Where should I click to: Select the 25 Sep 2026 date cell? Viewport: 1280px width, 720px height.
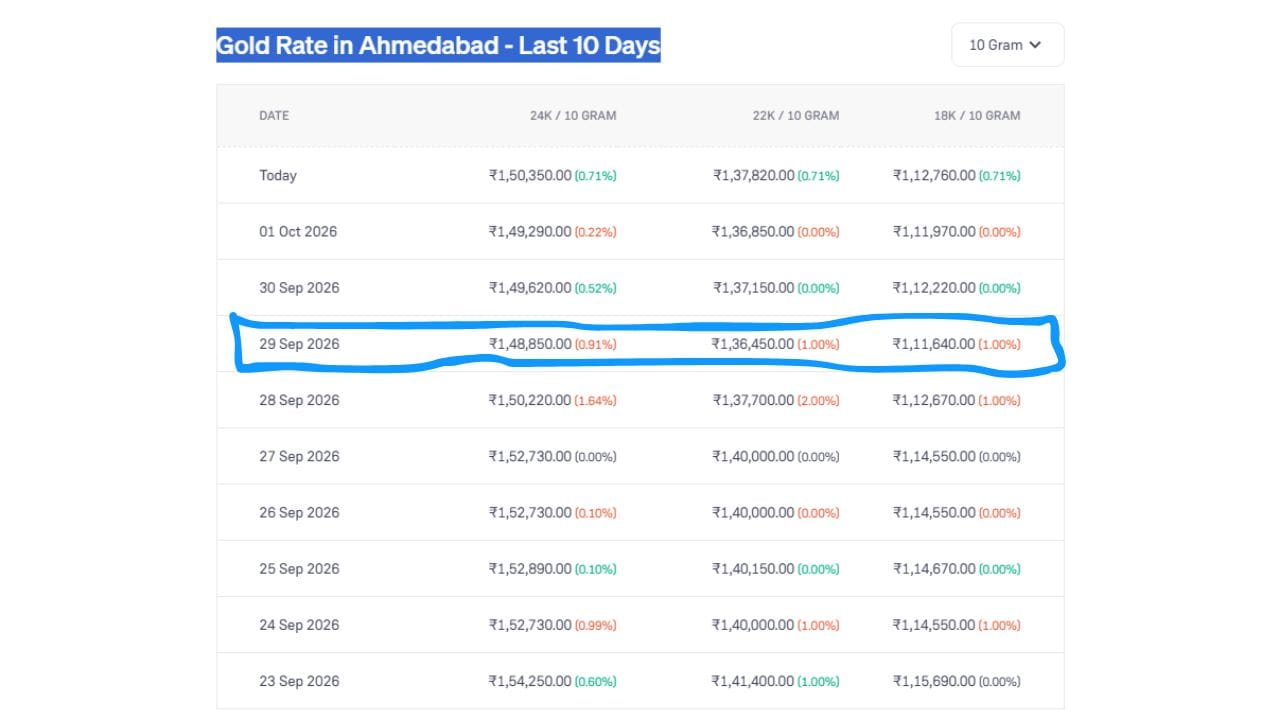tap(299, 569)
